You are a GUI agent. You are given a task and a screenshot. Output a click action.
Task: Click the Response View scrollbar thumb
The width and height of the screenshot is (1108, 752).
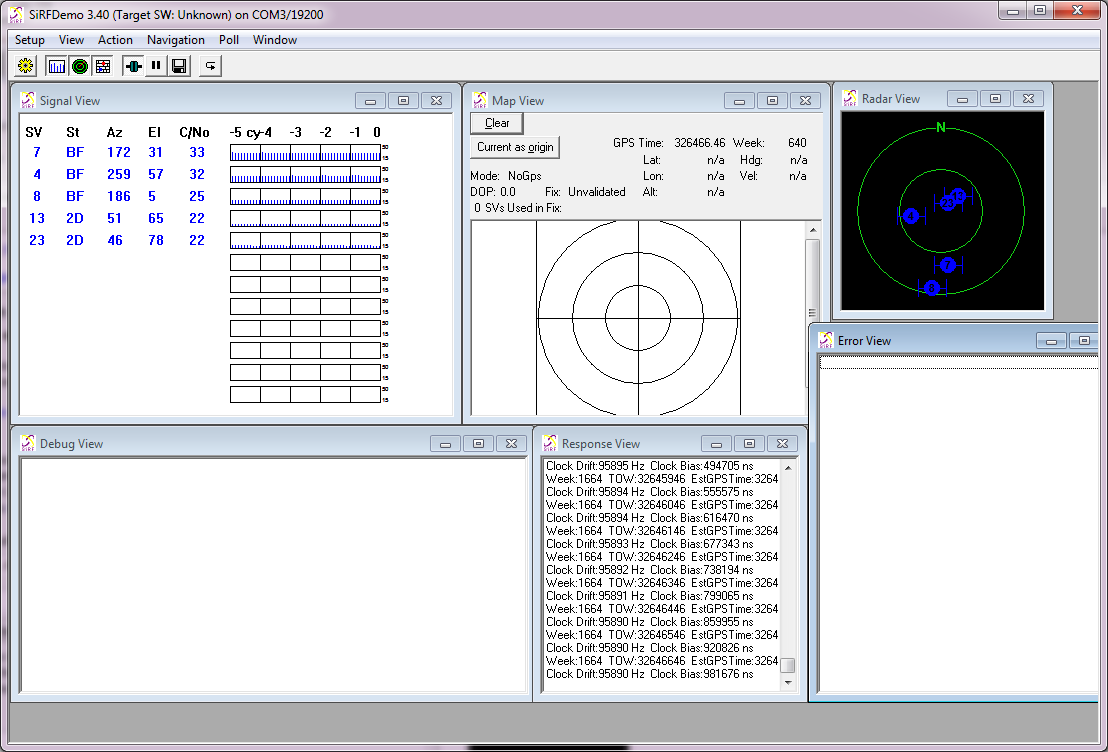pos(788,666)
